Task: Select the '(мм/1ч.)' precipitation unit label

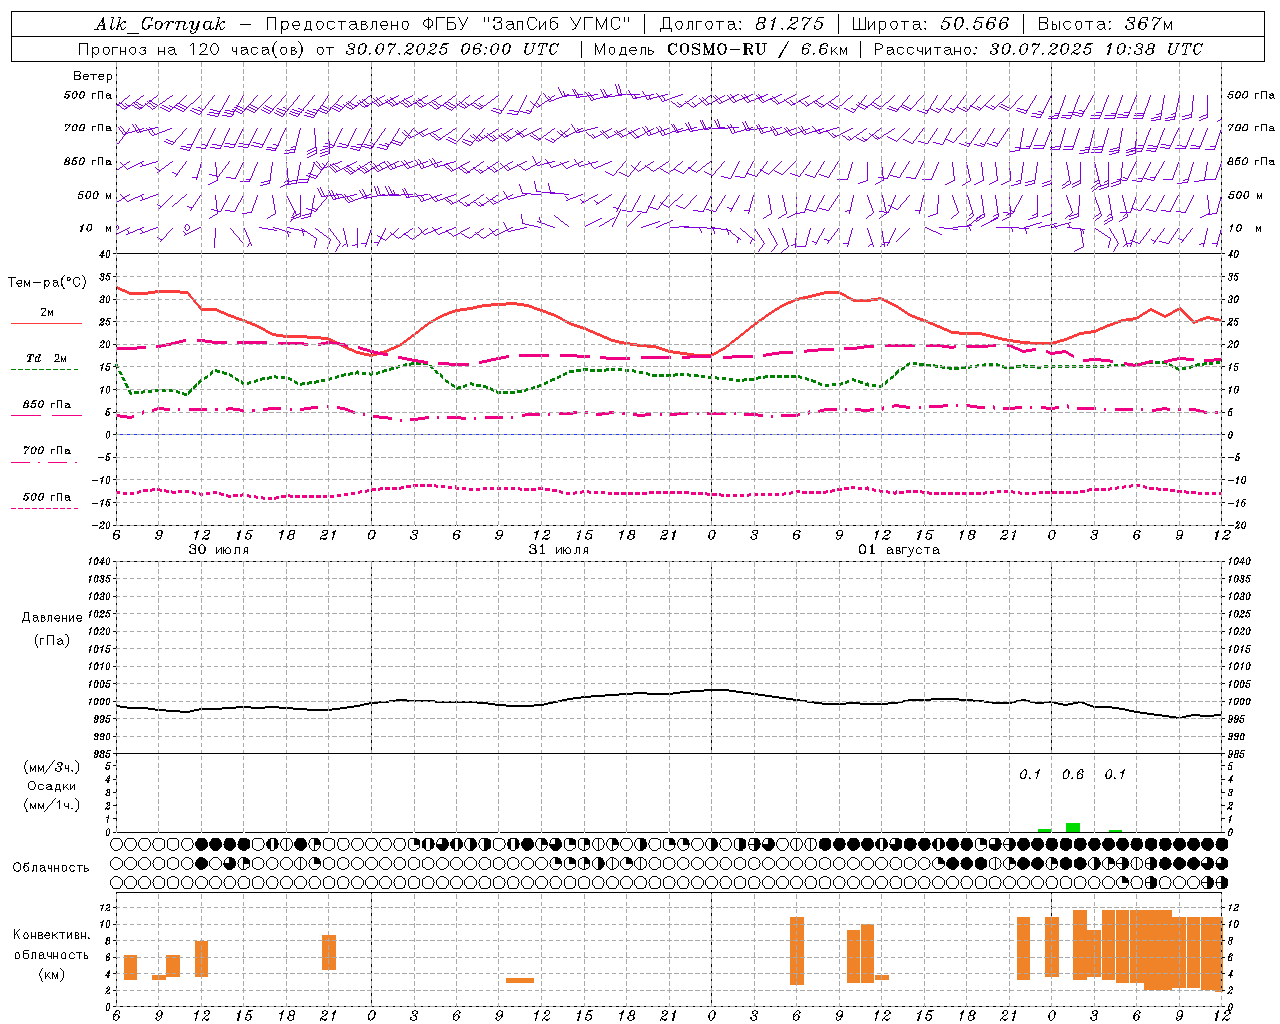Action: pos(52,805)
